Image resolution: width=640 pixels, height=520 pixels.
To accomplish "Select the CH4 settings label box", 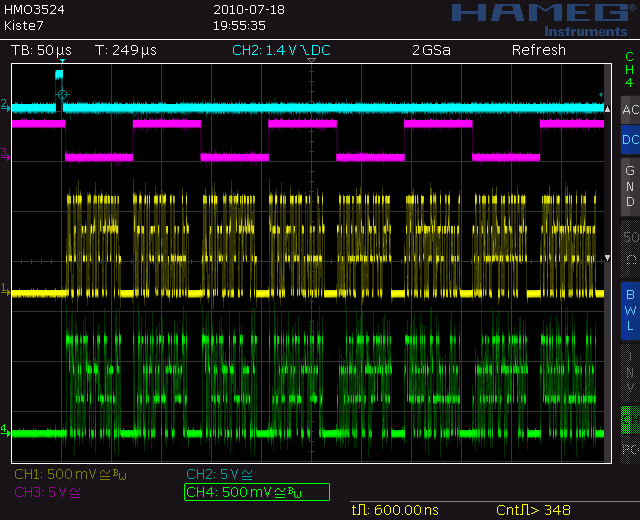I will pyautogui.click(x=257, y=492).
